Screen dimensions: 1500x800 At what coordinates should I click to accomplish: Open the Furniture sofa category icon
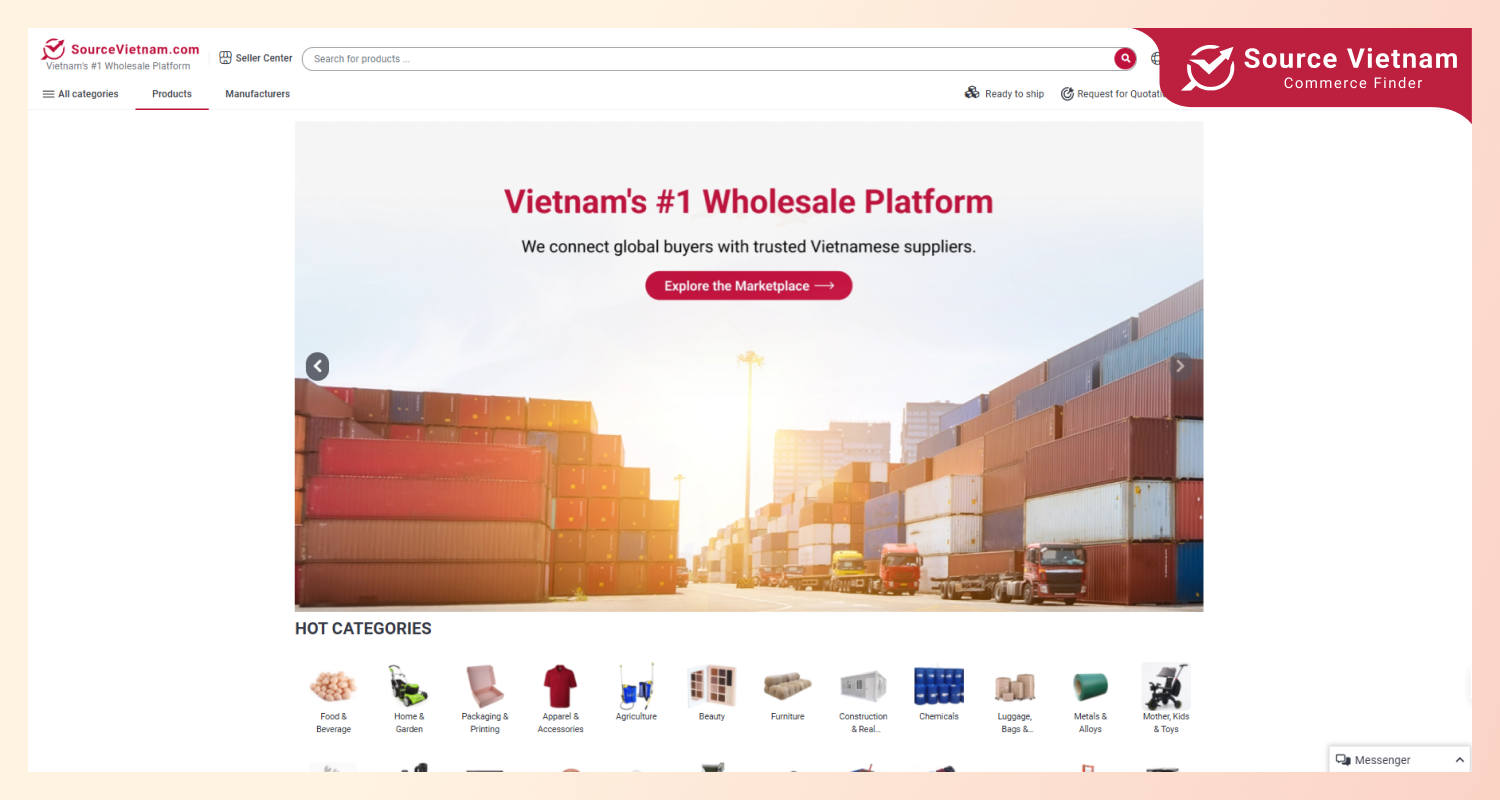[788, 686]
